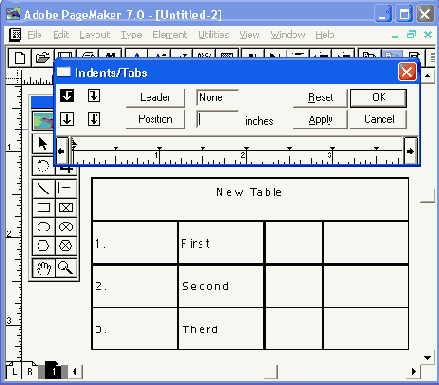This screenshot has height=385, width=439.
Task: Open the Element menu
Action: coord(170,35)
